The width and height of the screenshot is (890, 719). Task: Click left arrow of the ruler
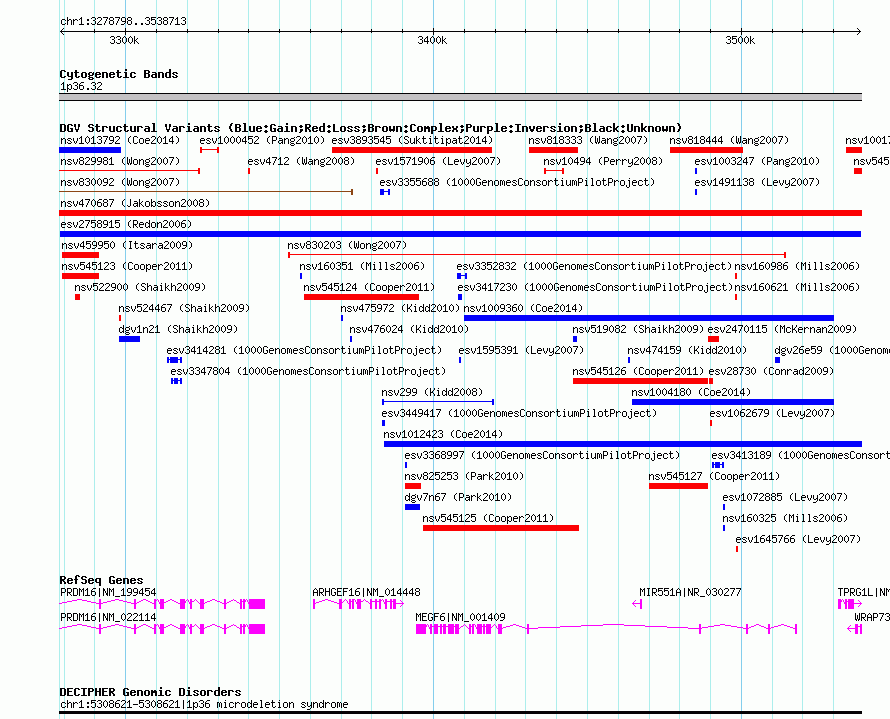[62, 31]
